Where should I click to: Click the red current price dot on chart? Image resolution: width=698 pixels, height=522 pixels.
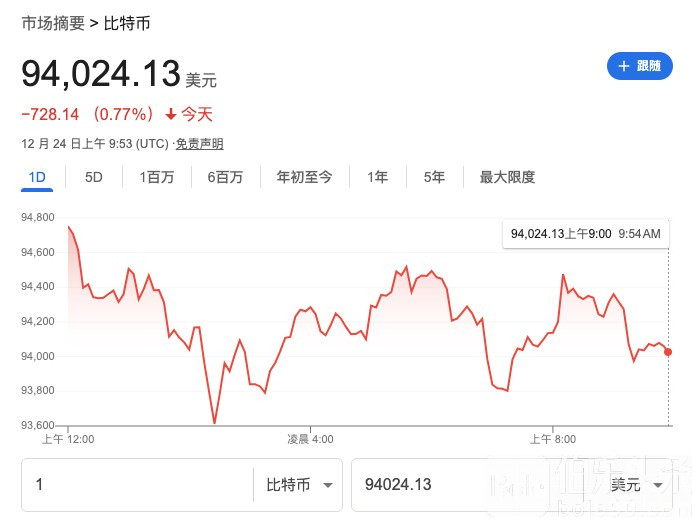668,352
